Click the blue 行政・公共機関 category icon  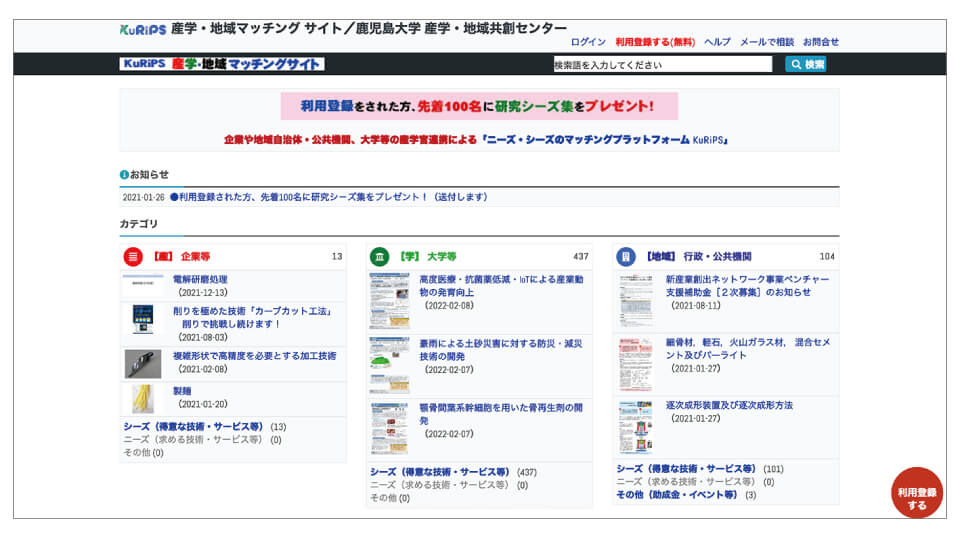626,257
